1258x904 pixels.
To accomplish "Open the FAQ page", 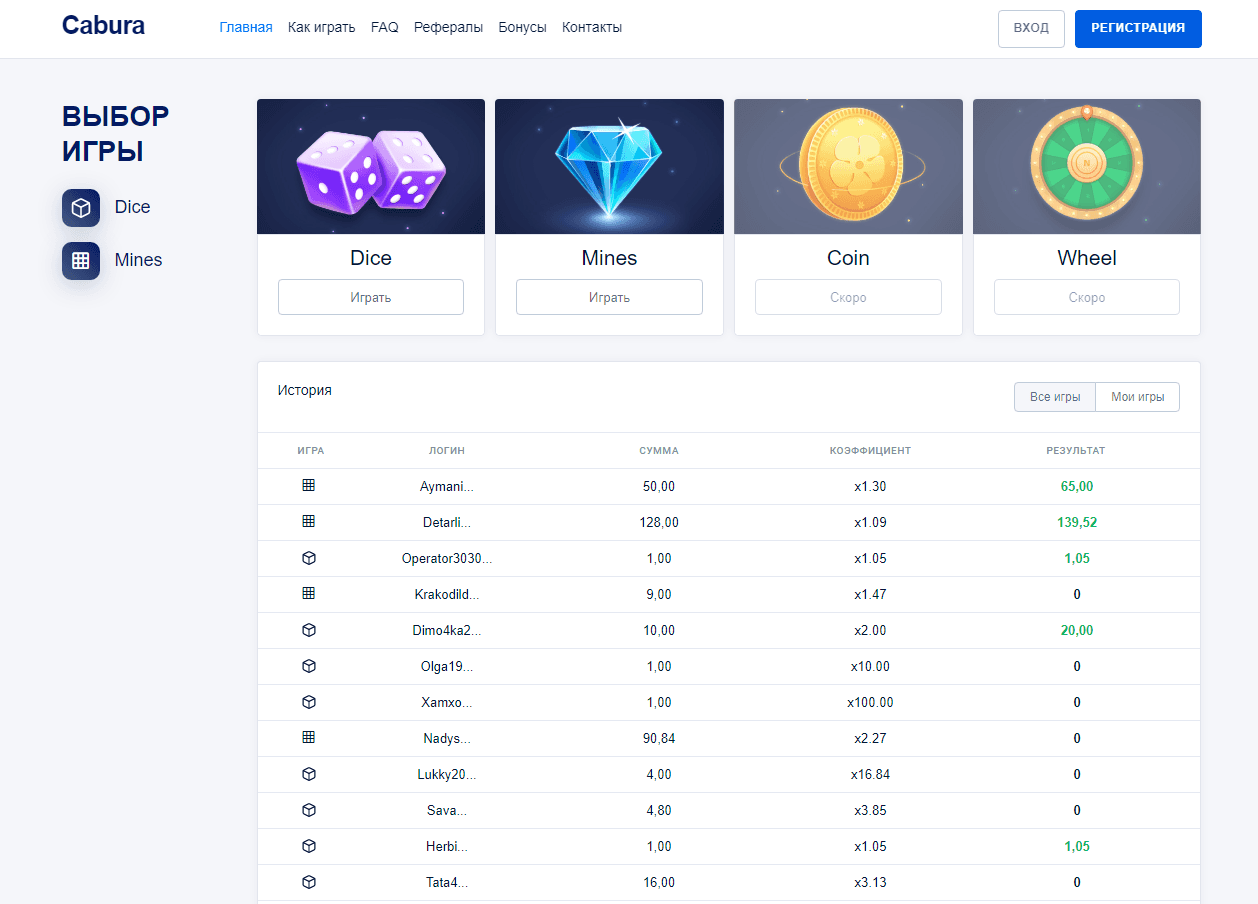I will [384, 28].
